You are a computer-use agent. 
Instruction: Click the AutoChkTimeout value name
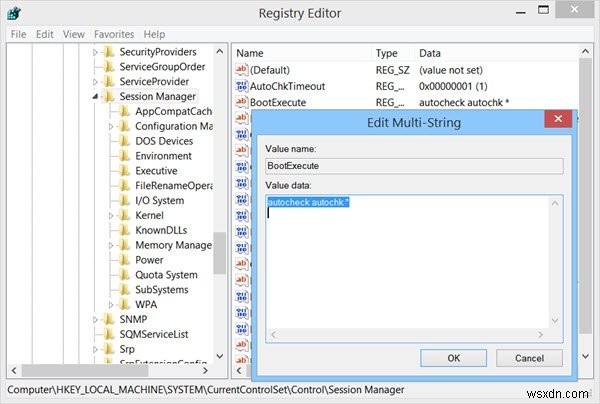[x=287, y=86]
